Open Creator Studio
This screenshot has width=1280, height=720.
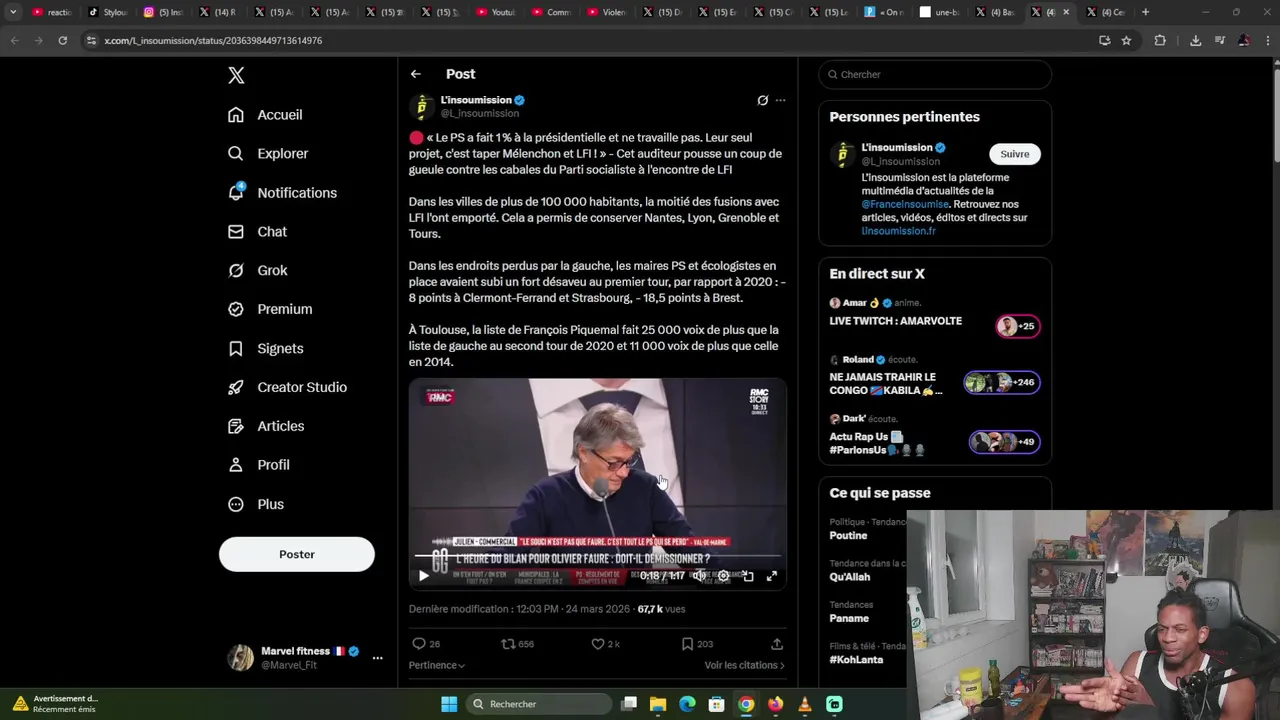pos(287,388)
